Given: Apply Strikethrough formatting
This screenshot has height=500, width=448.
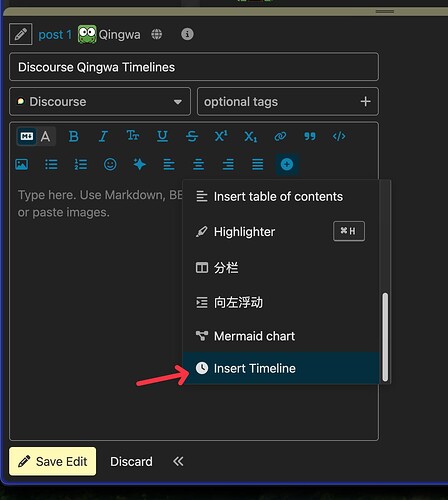Looking at the screenshot, I should point(192,136).
